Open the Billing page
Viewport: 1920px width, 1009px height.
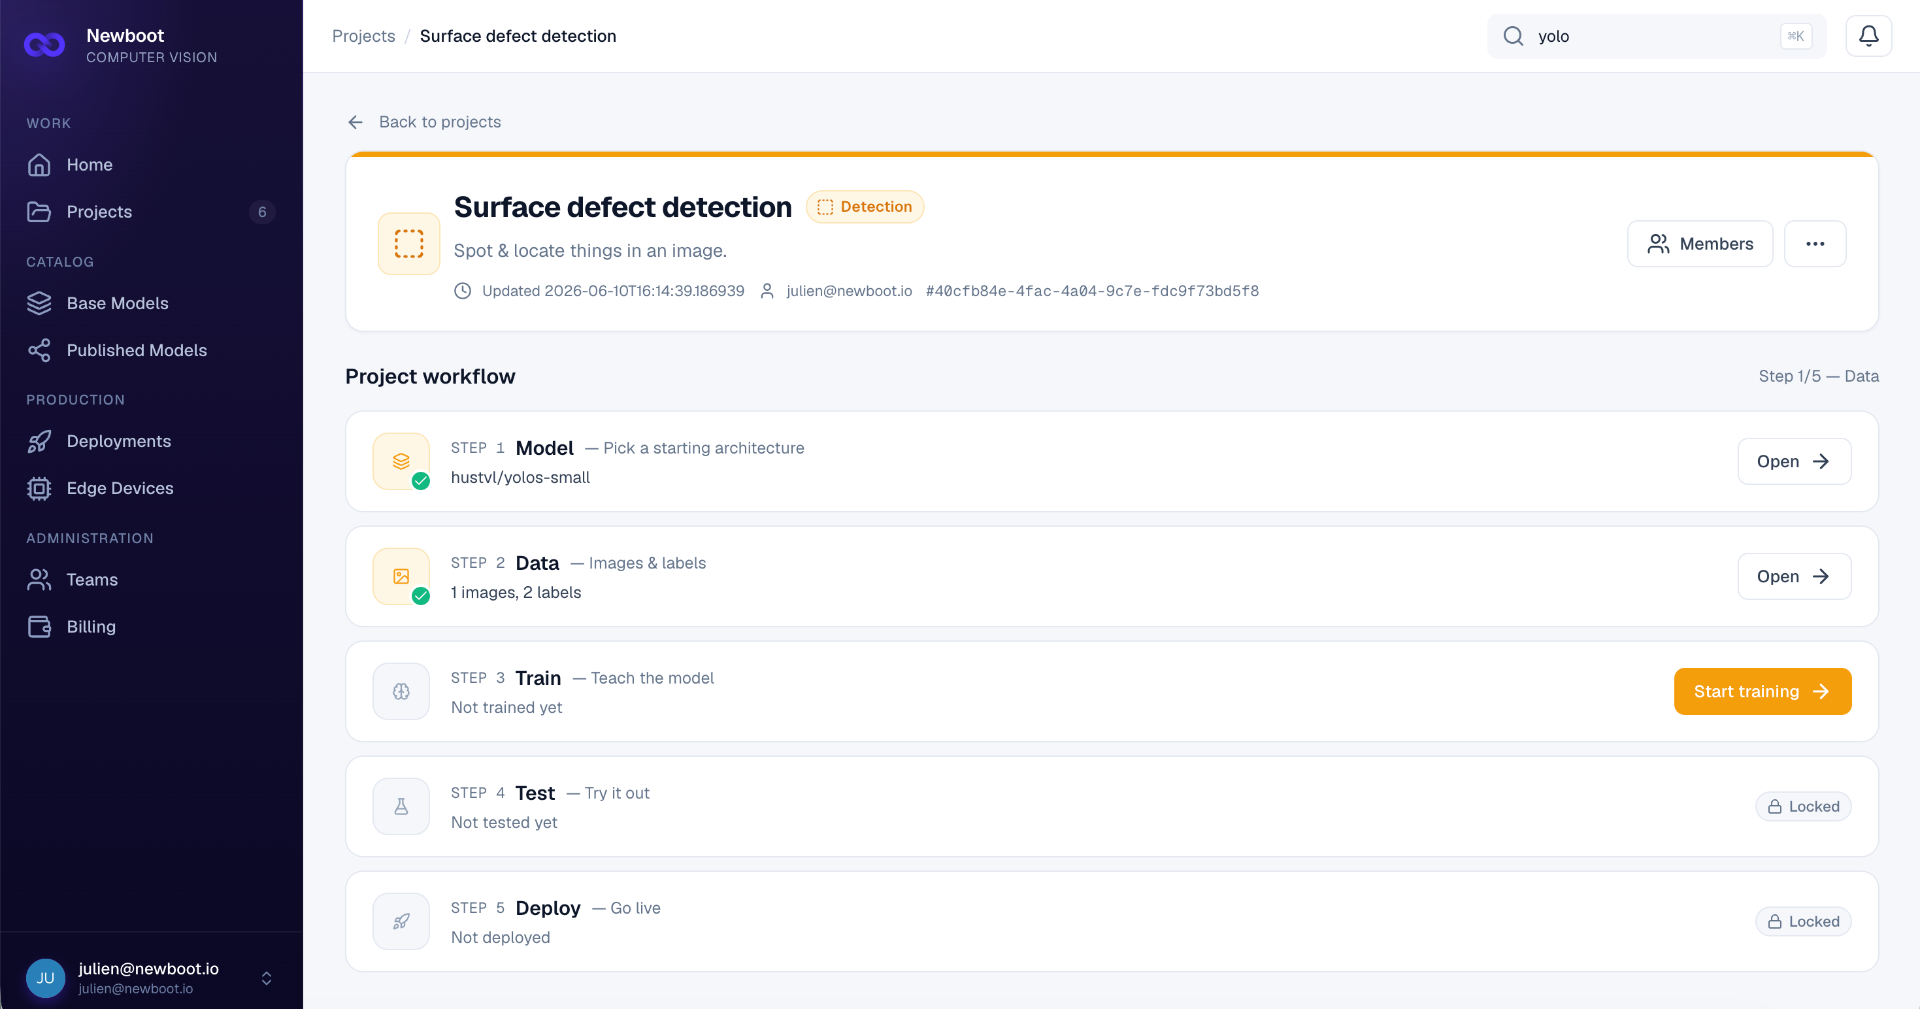[151, 627]
